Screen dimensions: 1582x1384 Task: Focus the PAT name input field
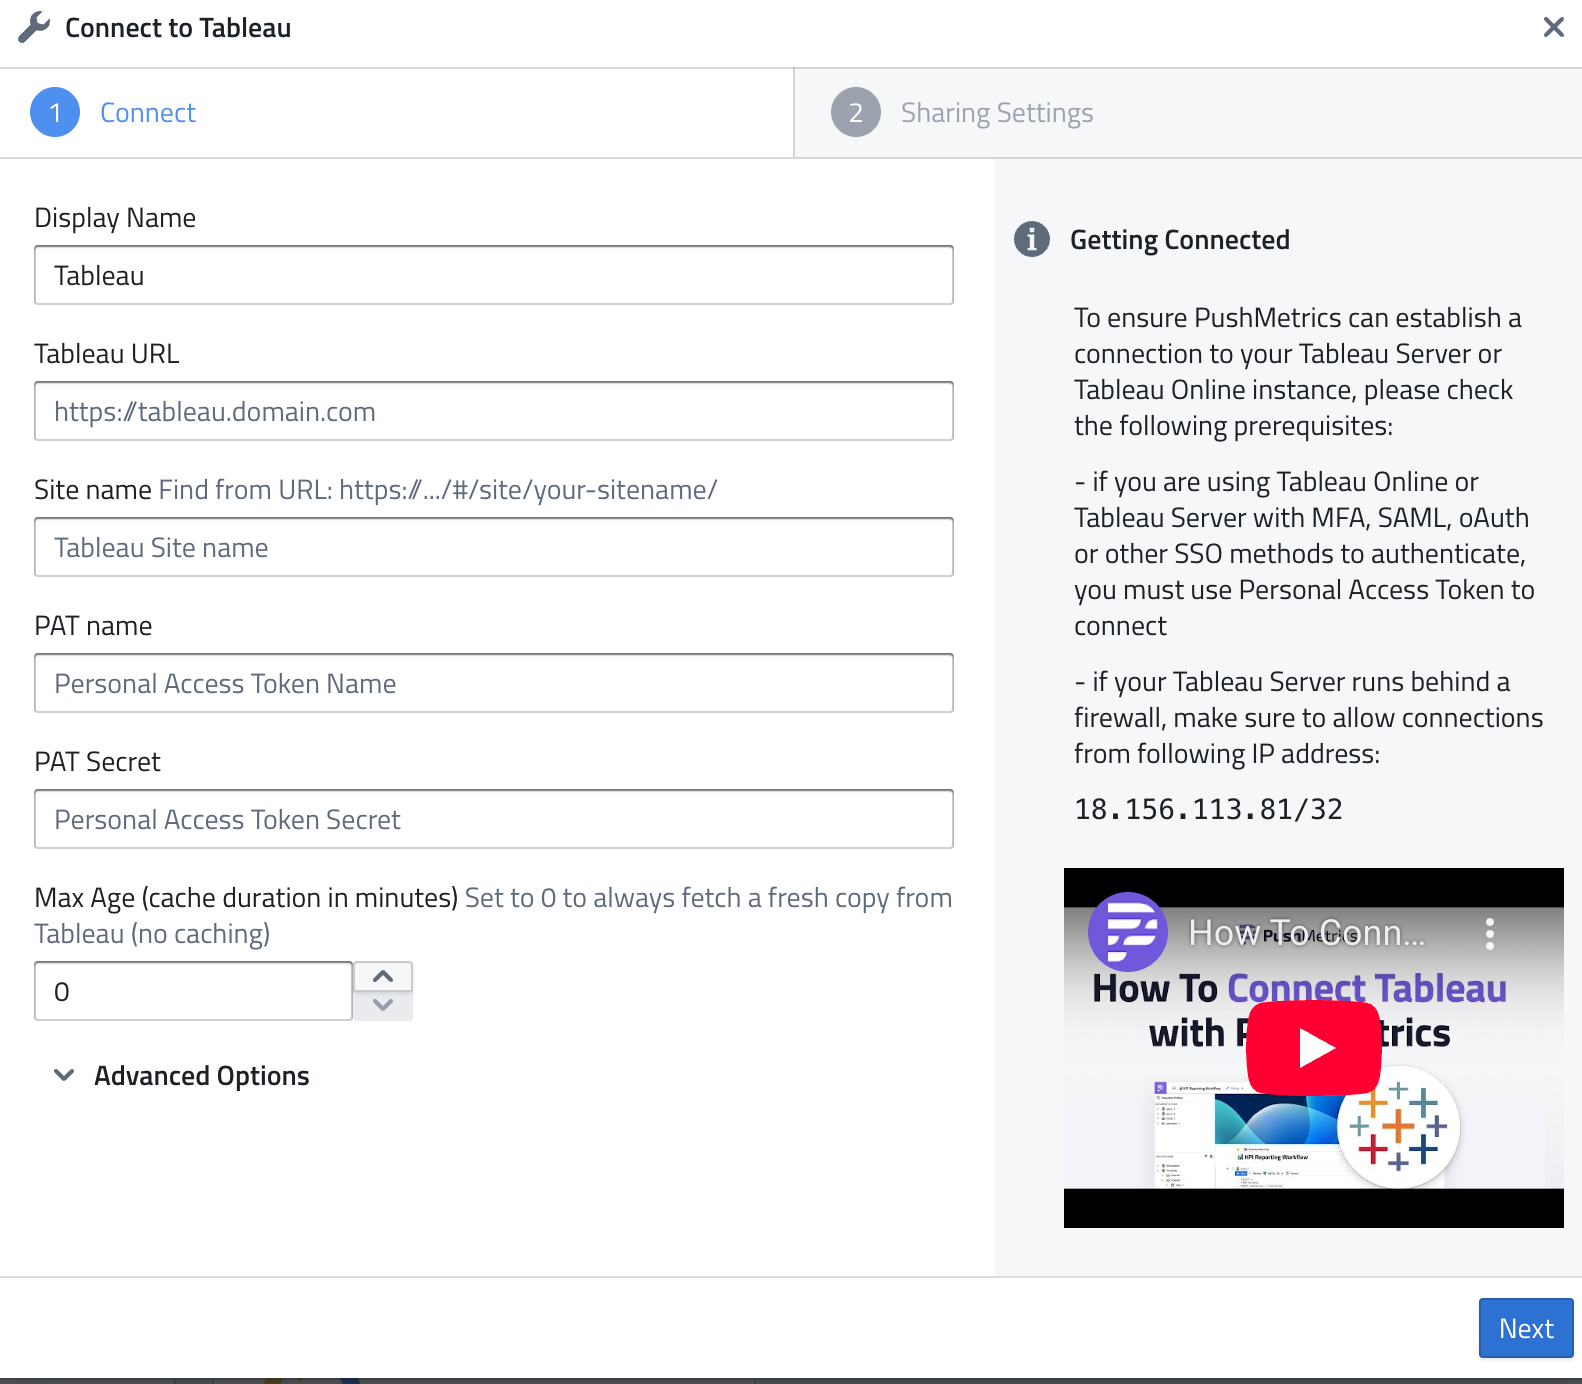494,684
